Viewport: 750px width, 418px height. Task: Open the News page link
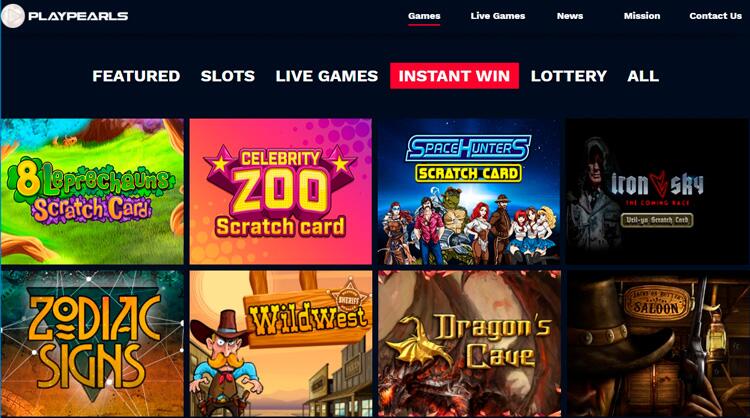tap(570, 16)
